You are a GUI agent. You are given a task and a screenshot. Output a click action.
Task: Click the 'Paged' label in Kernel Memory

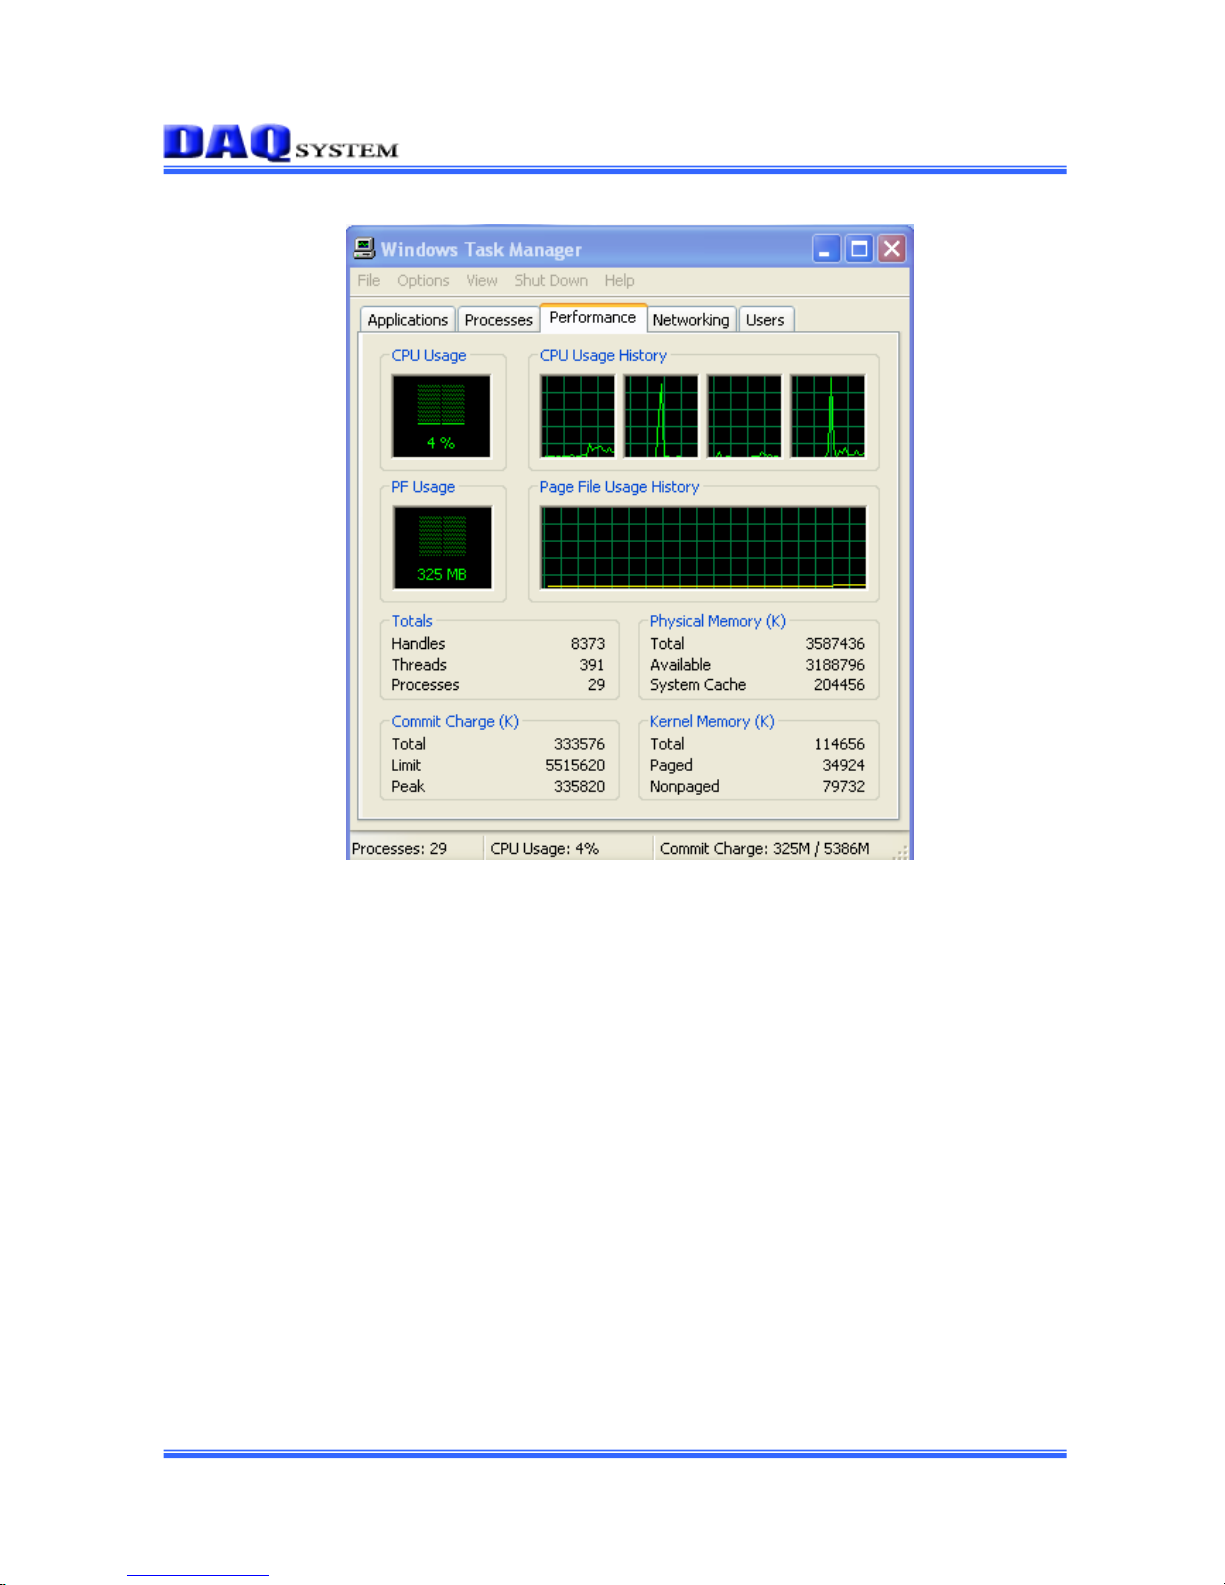tap(671, 765)
